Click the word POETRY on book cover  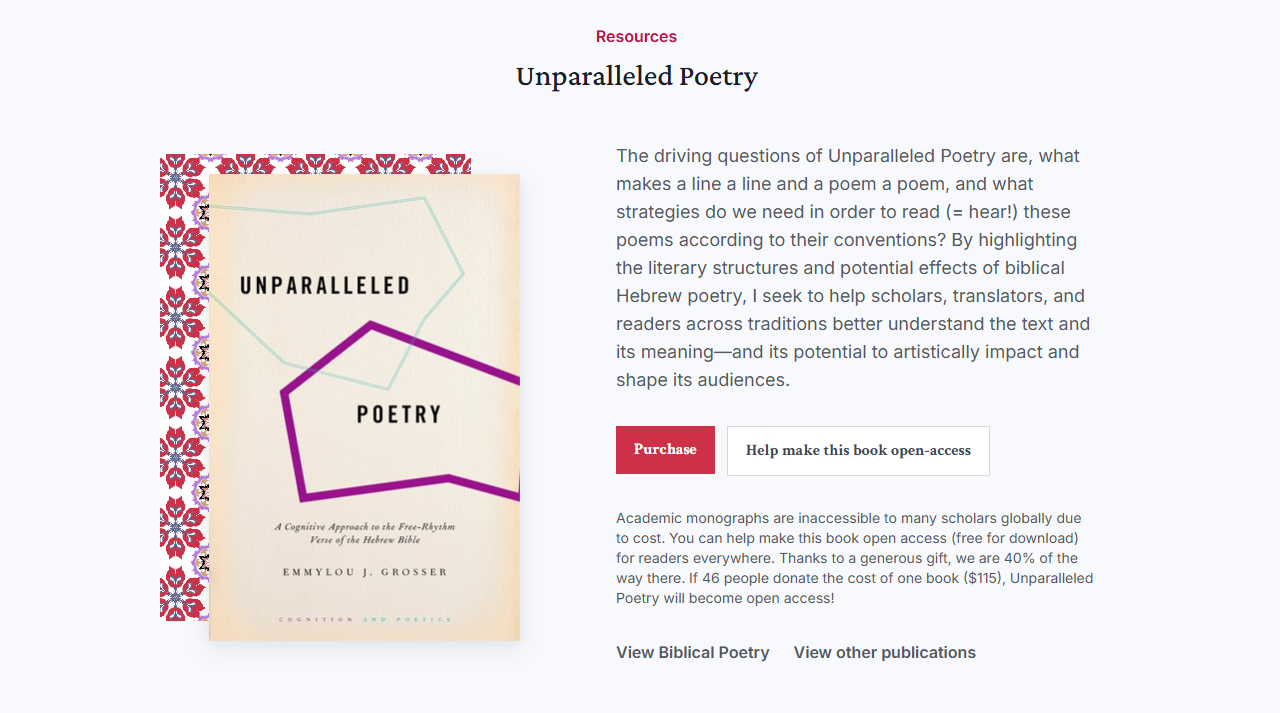pos(399,414)
